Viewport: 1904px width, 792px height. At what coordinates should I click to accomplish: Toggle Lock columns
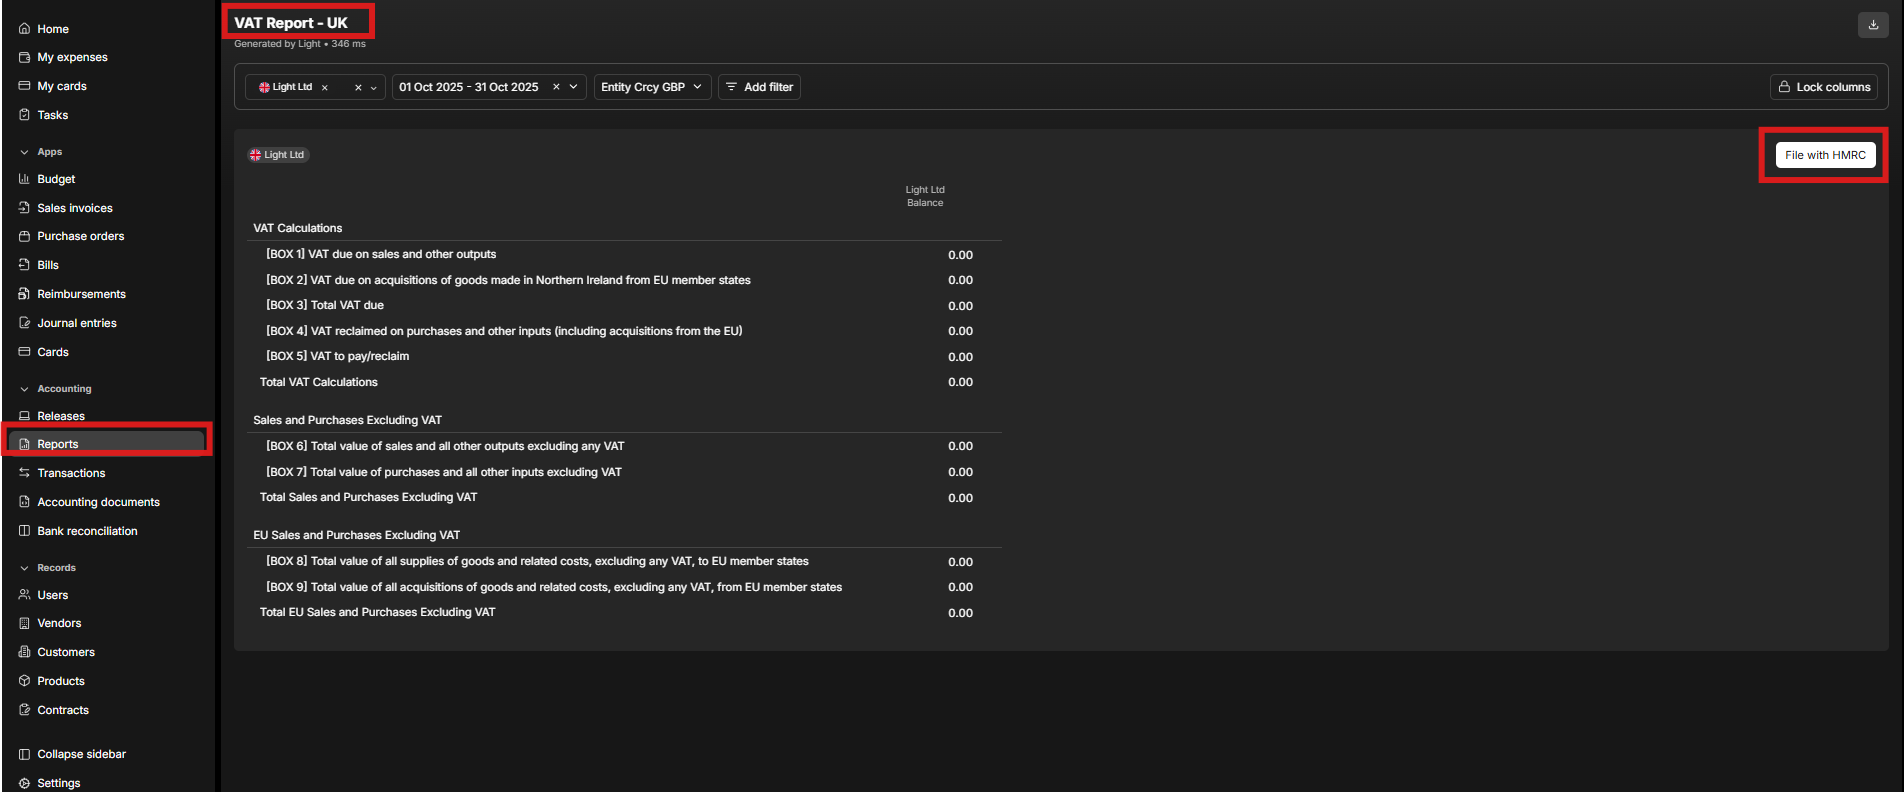[x=1823, y=87]
